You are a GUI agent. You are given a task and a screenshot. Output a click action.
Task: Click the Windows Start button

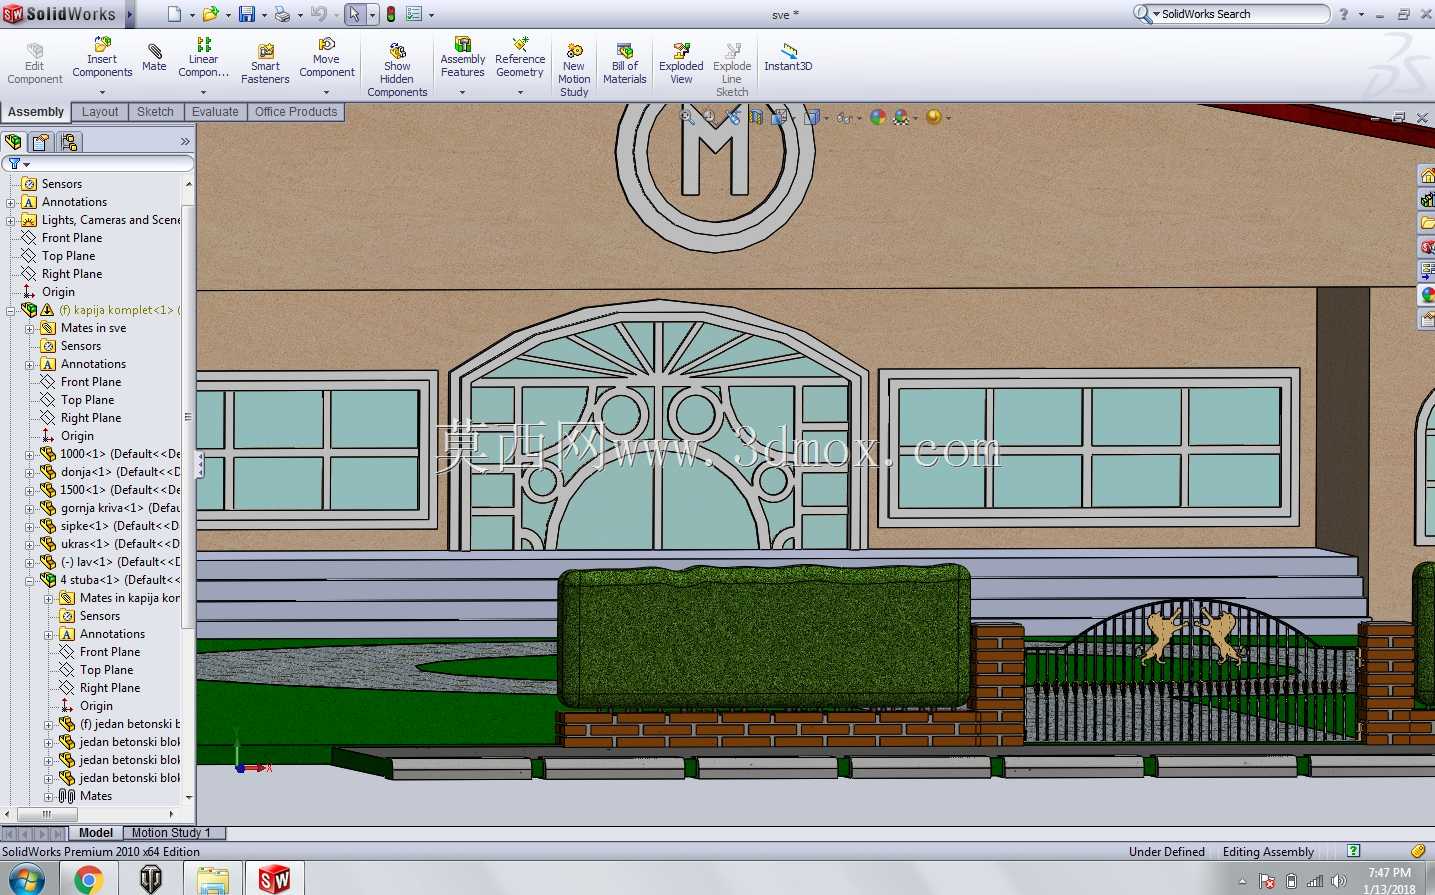(27, 880)
